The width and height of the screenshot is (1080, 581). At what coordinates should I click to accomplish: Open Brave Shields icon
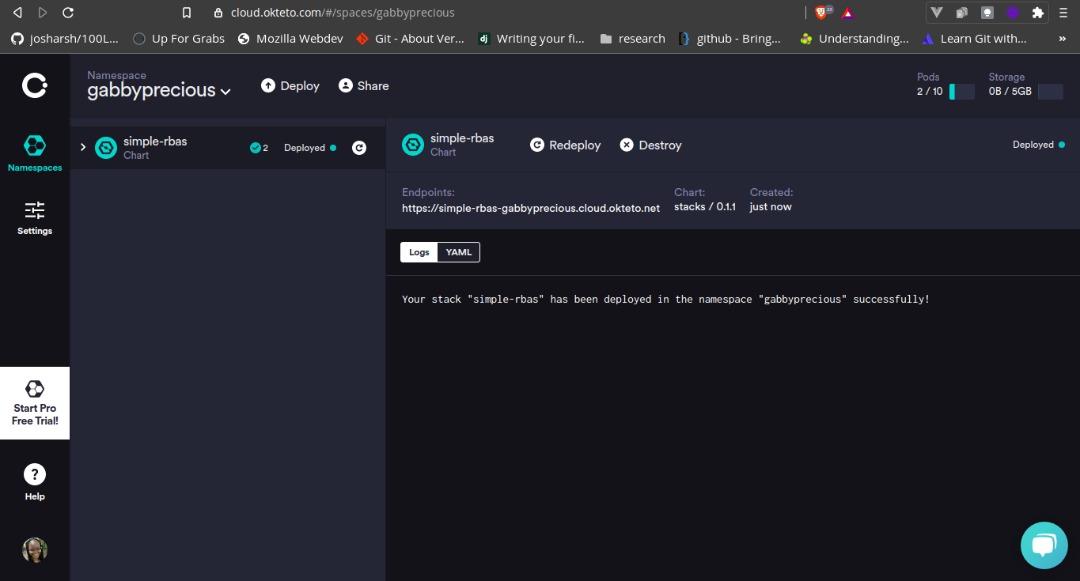(822, 12)
